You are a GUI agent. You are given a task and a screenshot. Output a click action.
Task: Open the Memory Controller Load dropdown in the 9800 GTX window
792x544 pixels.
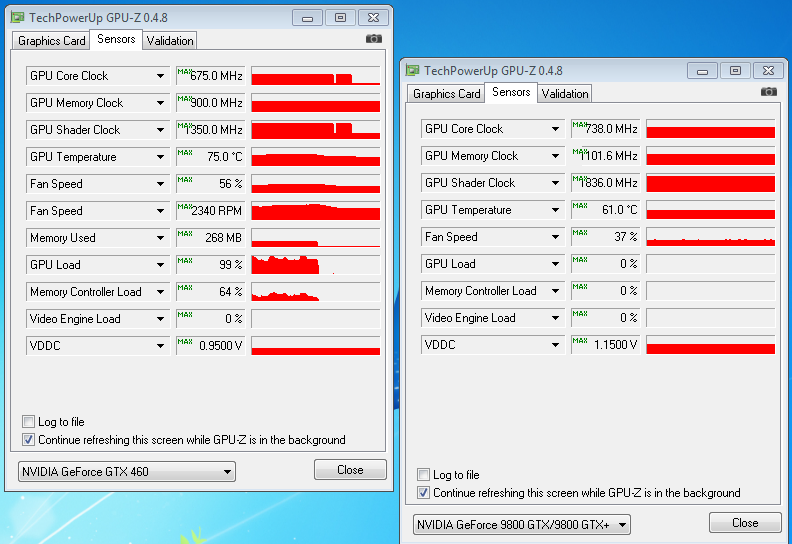(492, 291)
